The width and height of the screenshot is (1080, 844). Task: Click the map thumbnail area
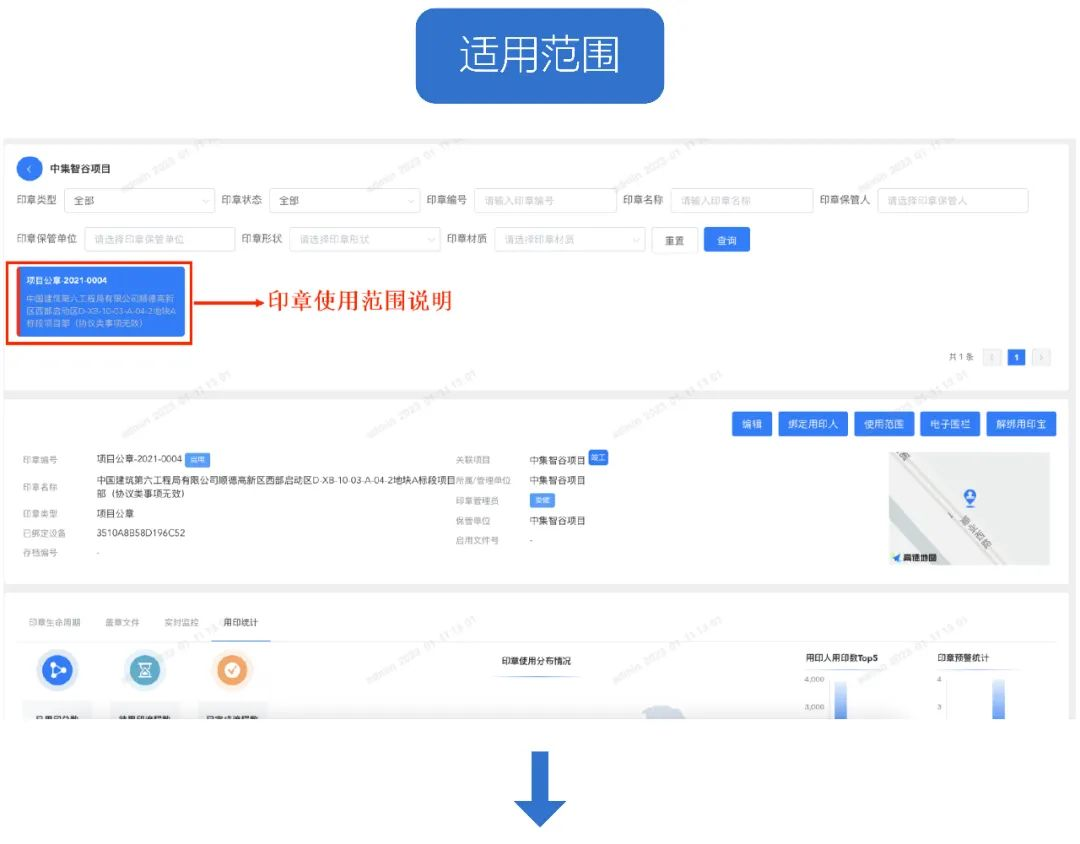click(969, 508)
